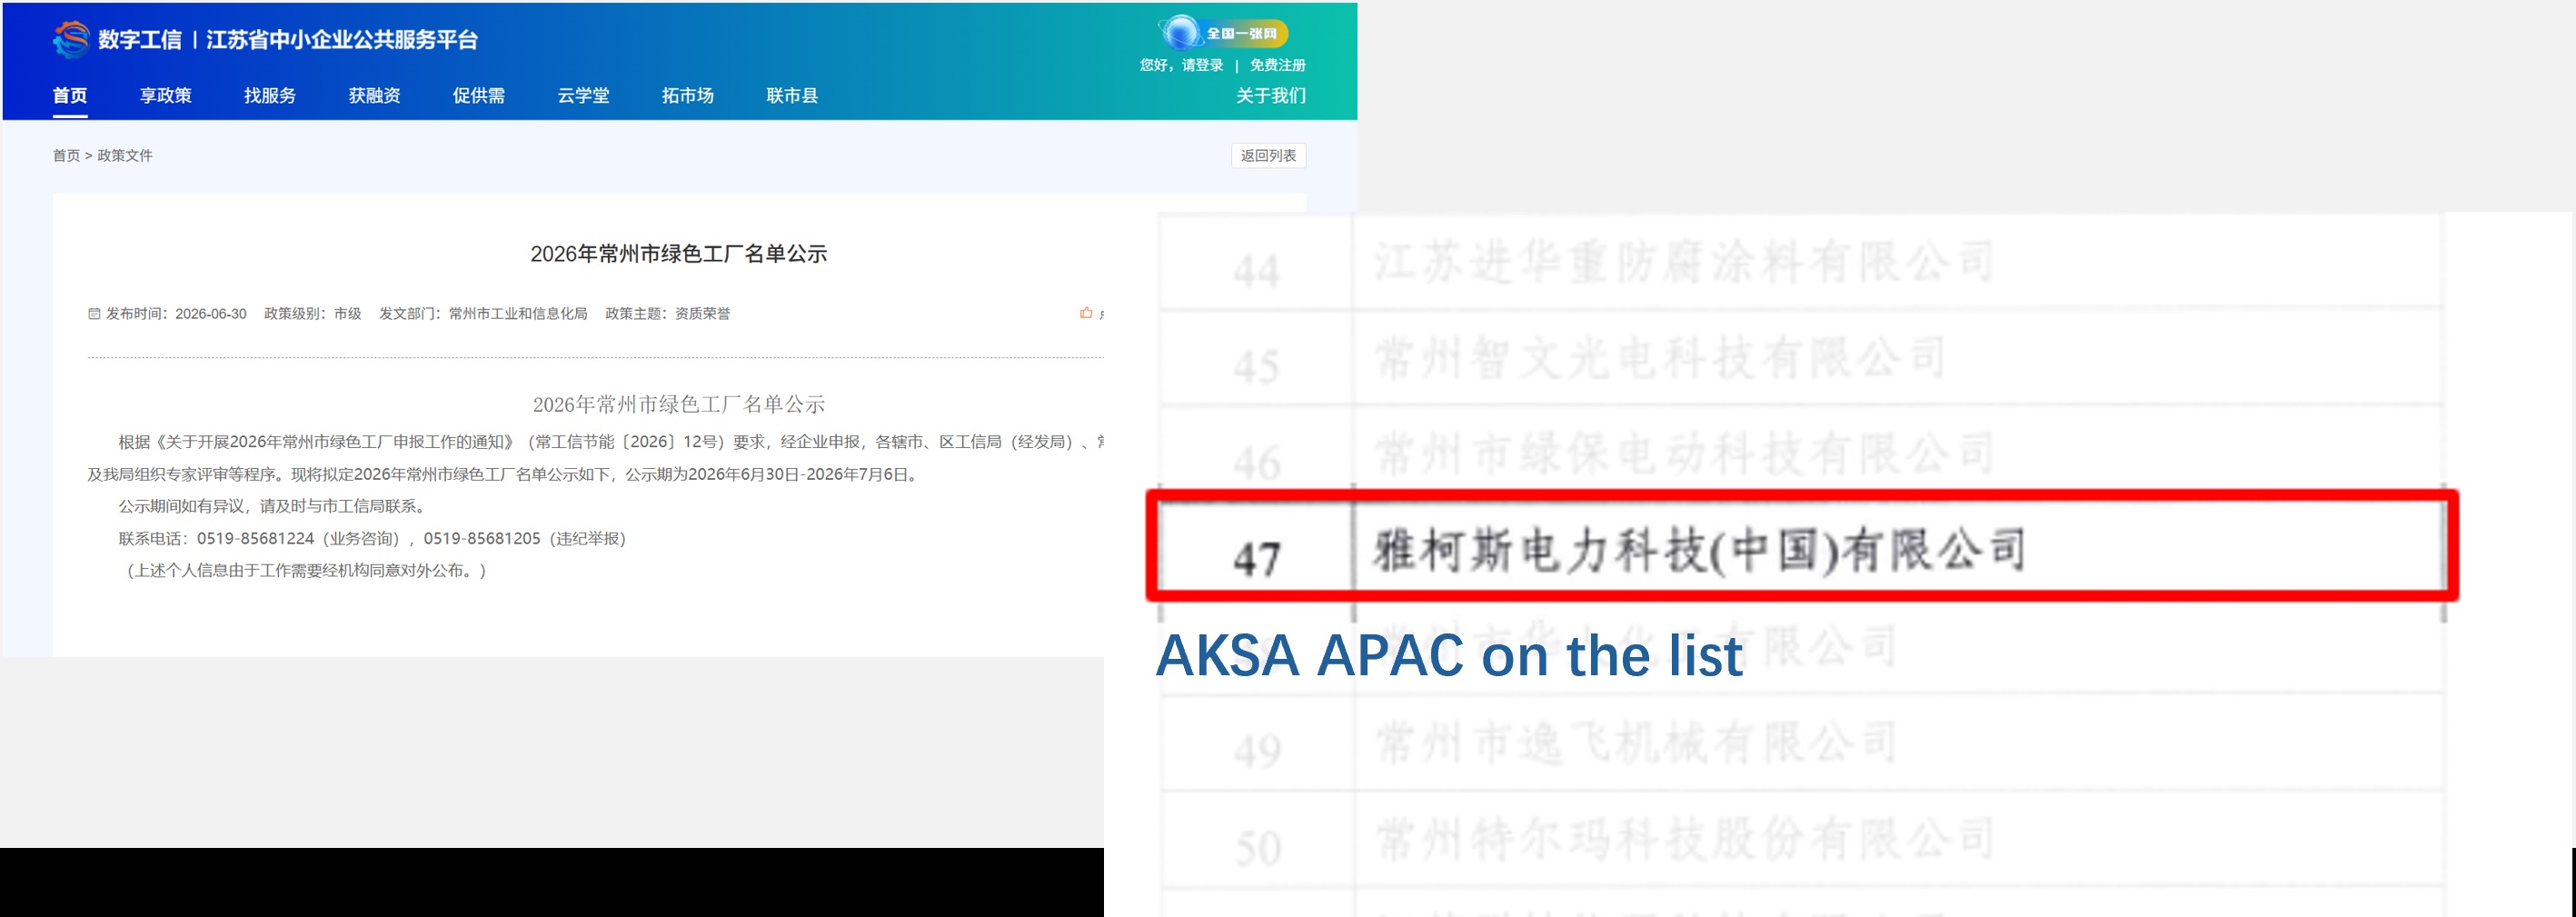Open the 关于我们 link
Screen dimensions: 2576x917
(x=1271, y=95)
